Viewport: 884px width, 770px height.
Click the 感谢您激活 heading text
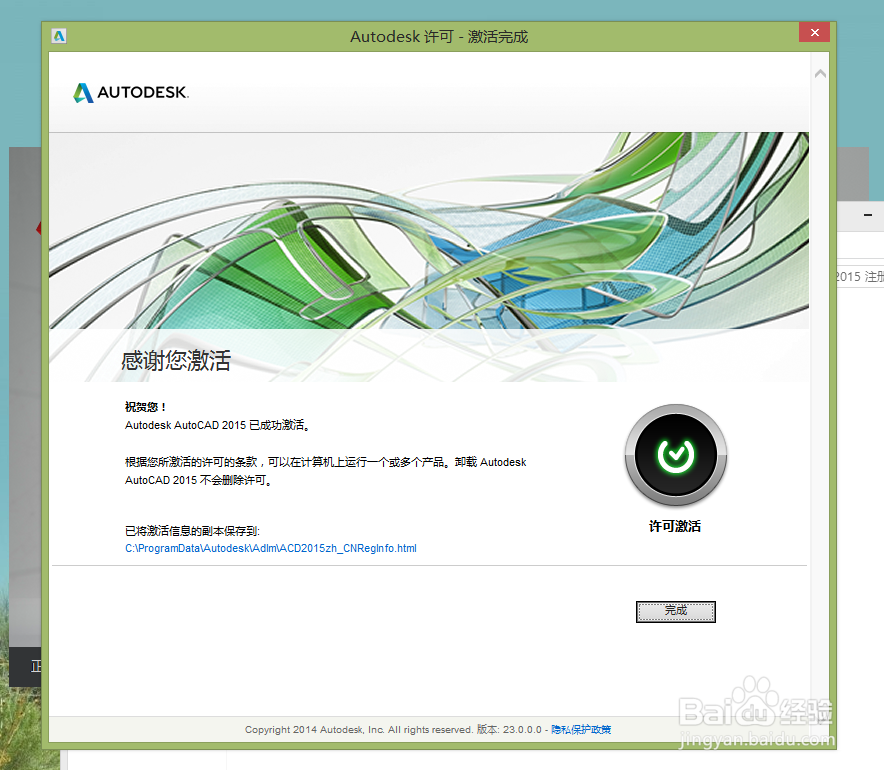[x=174, y=362]
